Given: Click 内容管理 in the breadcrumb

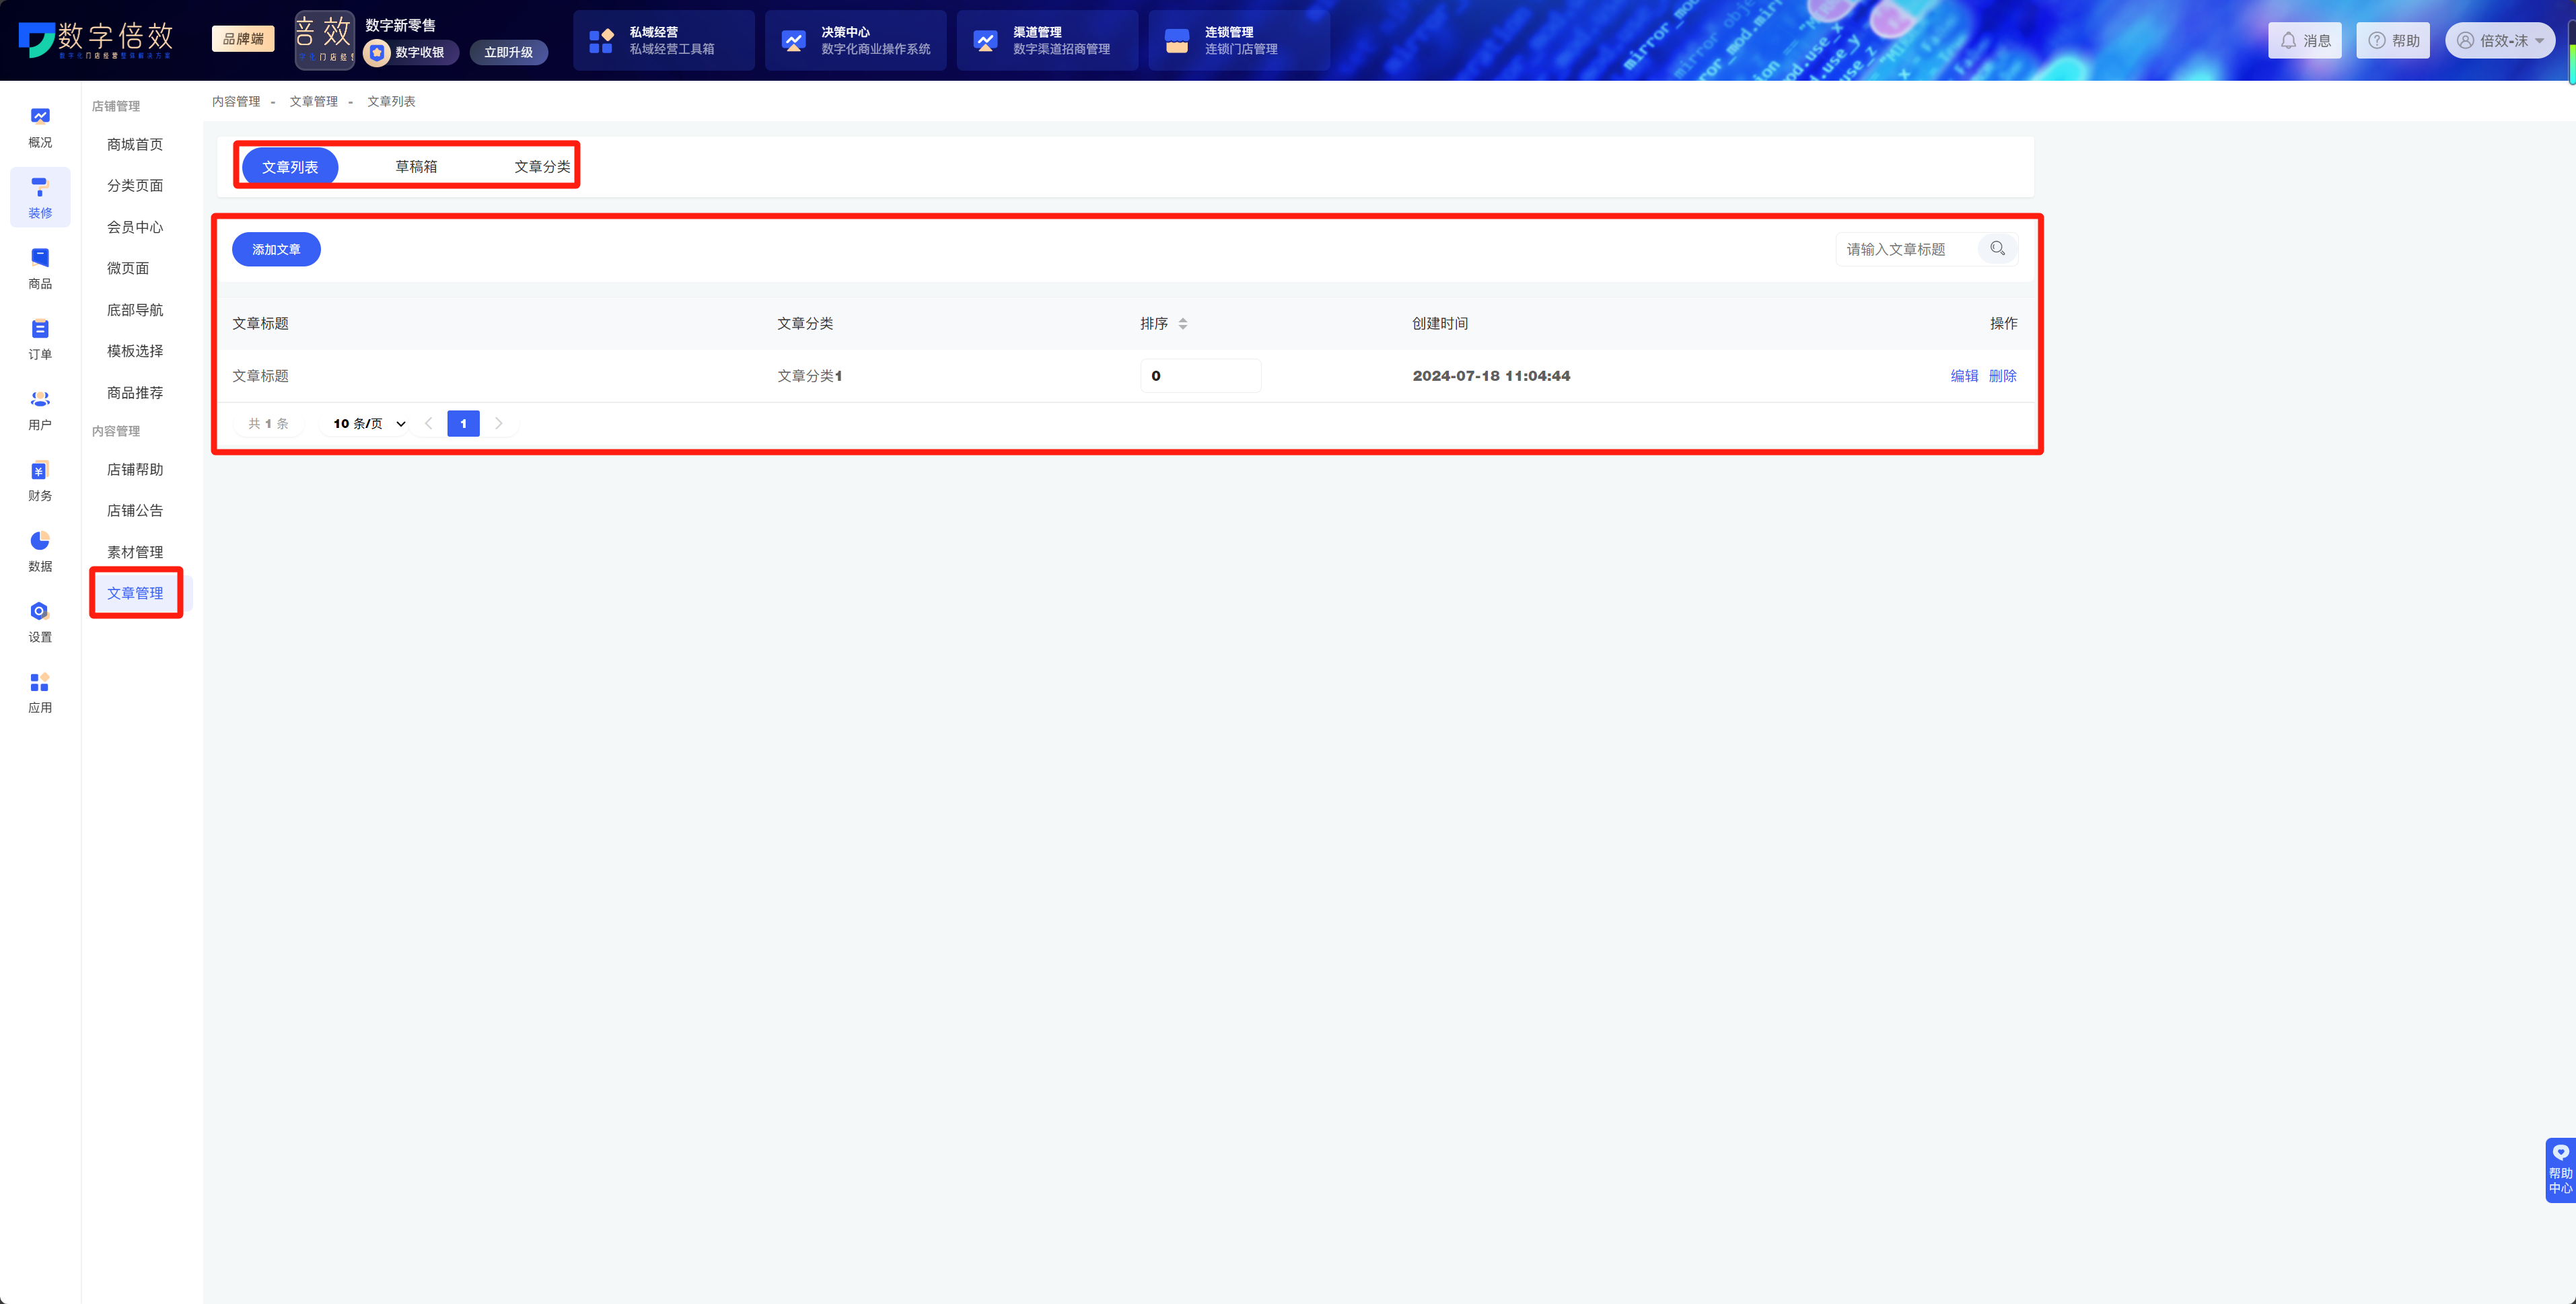Looking at the screenshot, I should click(236, 101).
